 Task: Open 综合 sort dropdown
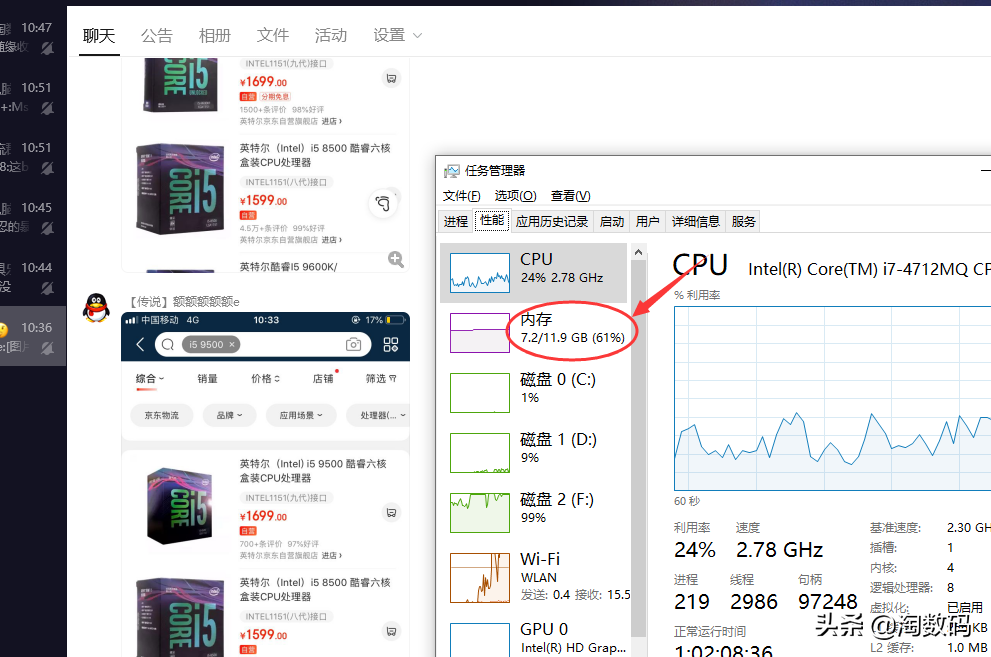[x=150, y=378]
